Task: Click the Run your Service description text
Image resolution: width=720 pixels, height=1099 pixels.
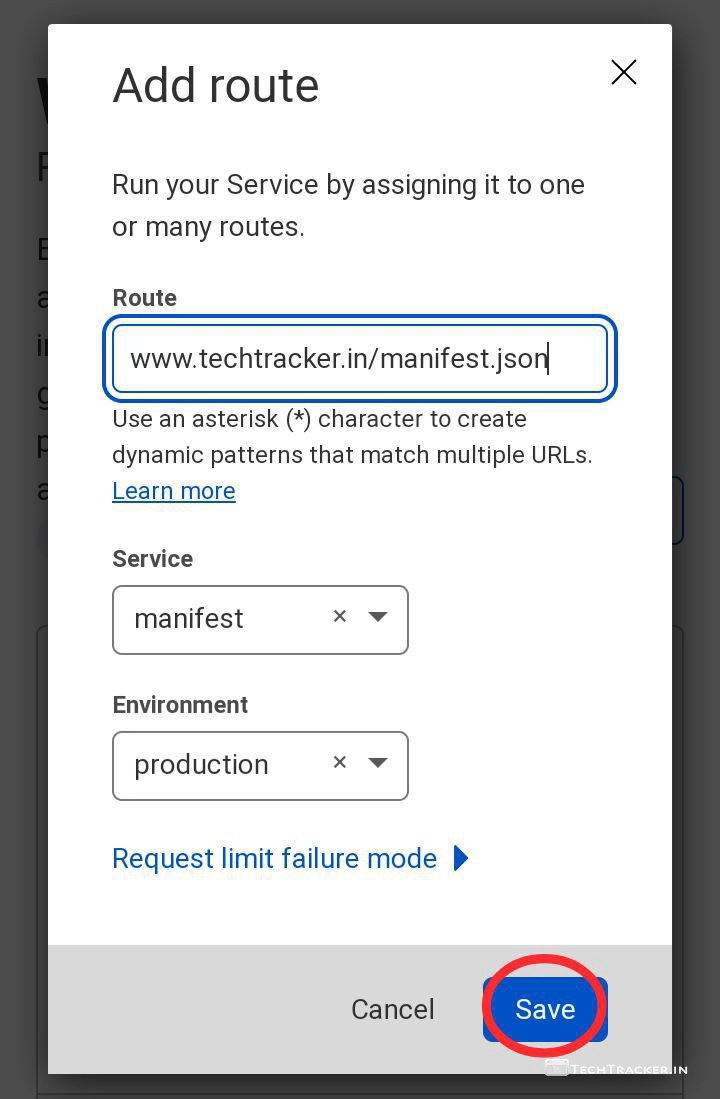Action: (348, 205)
